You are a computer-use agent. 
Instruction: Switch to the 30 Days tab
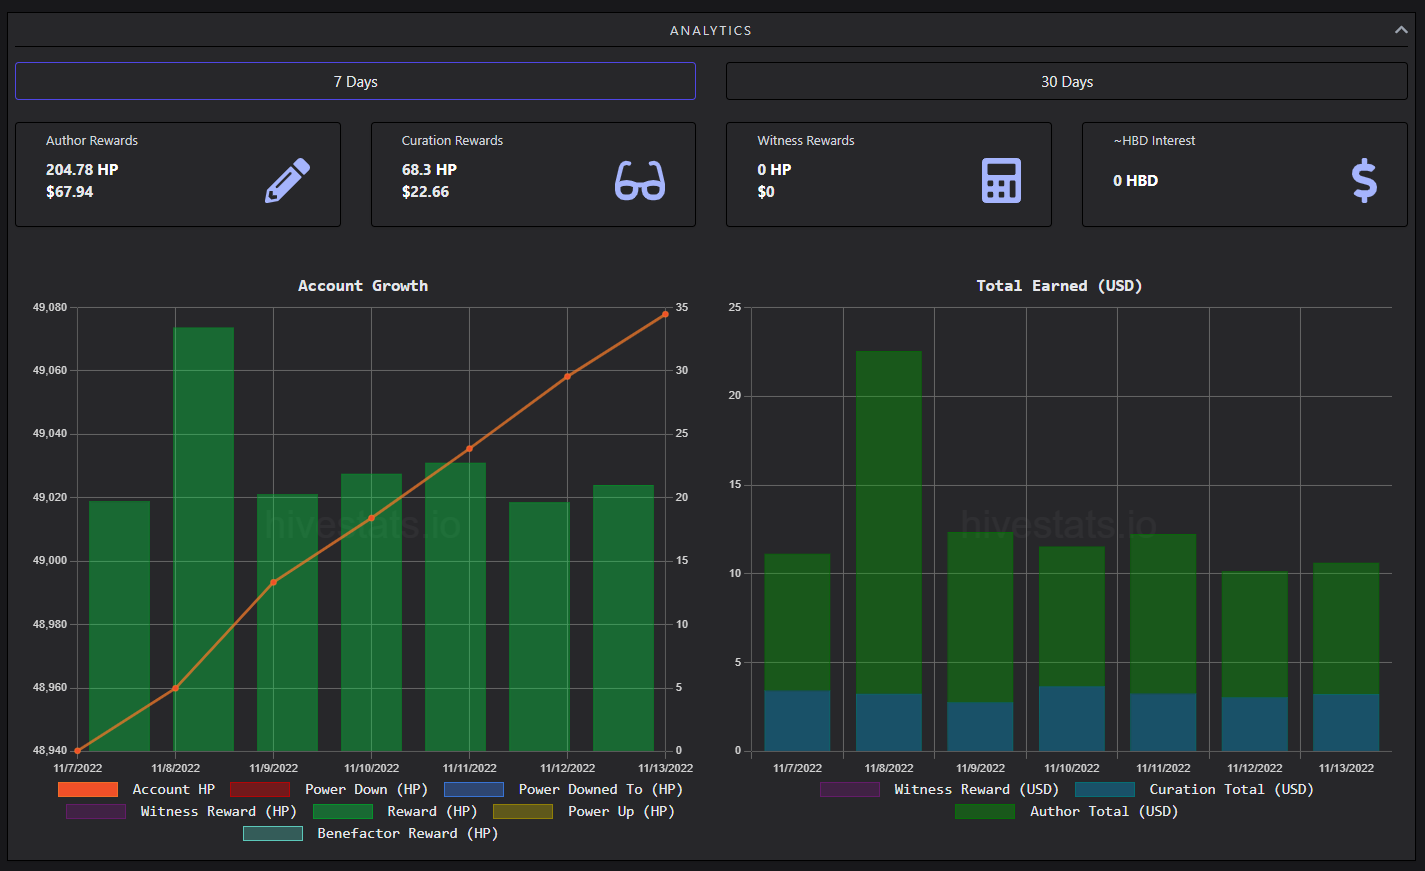point(1067,81)
